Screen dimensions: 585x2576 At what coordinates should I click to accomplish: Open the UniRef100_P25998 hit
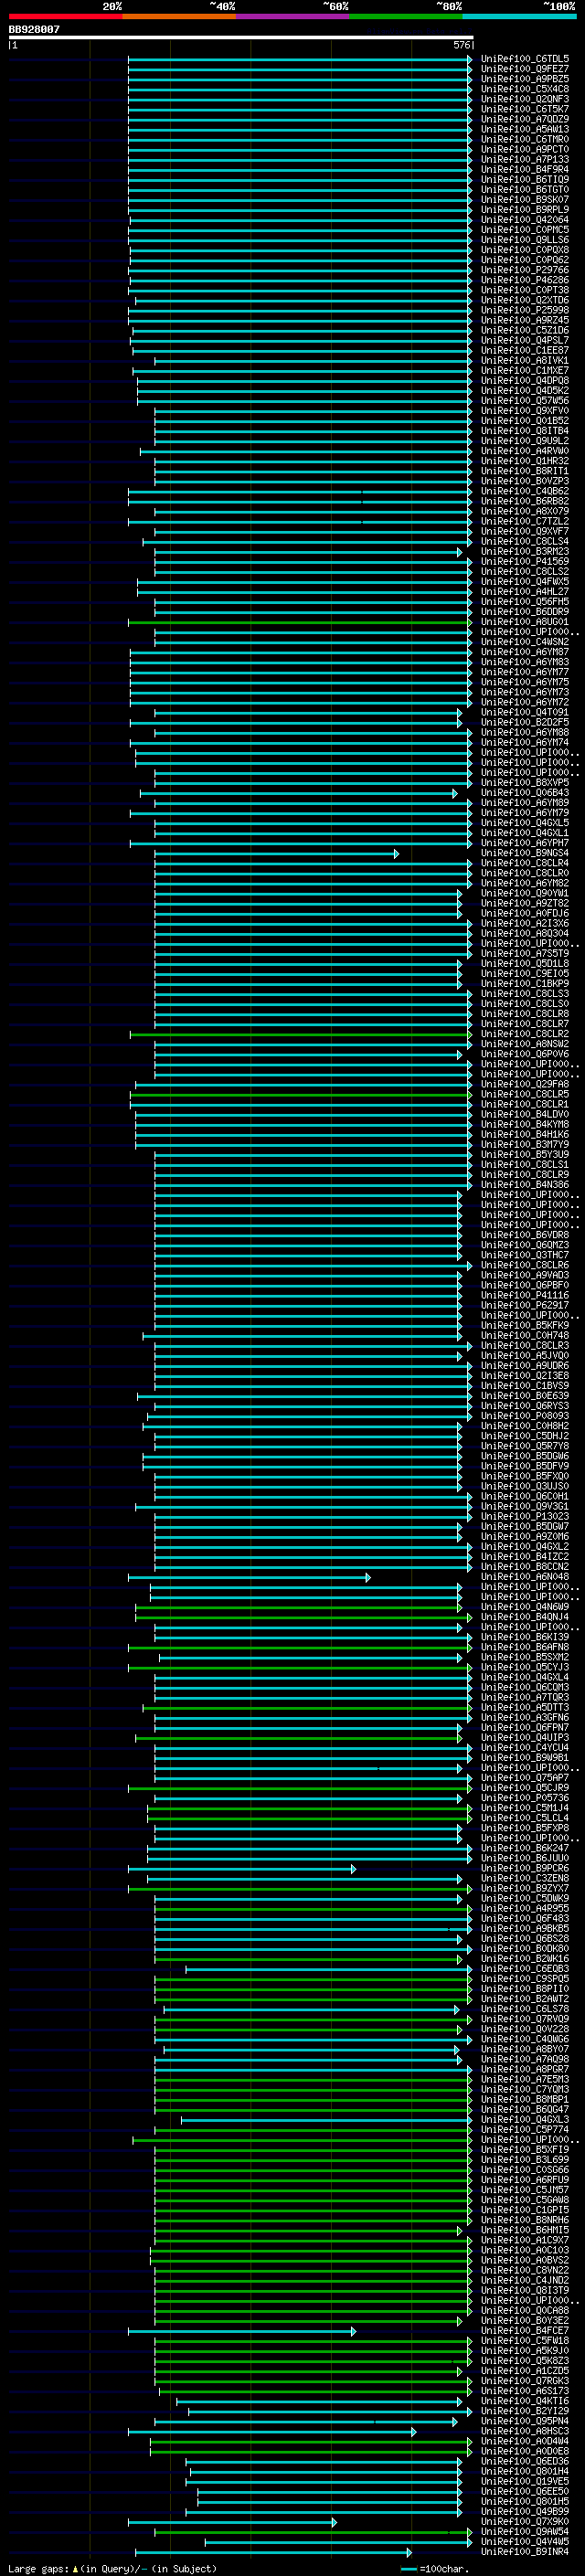tap(525, 310)
